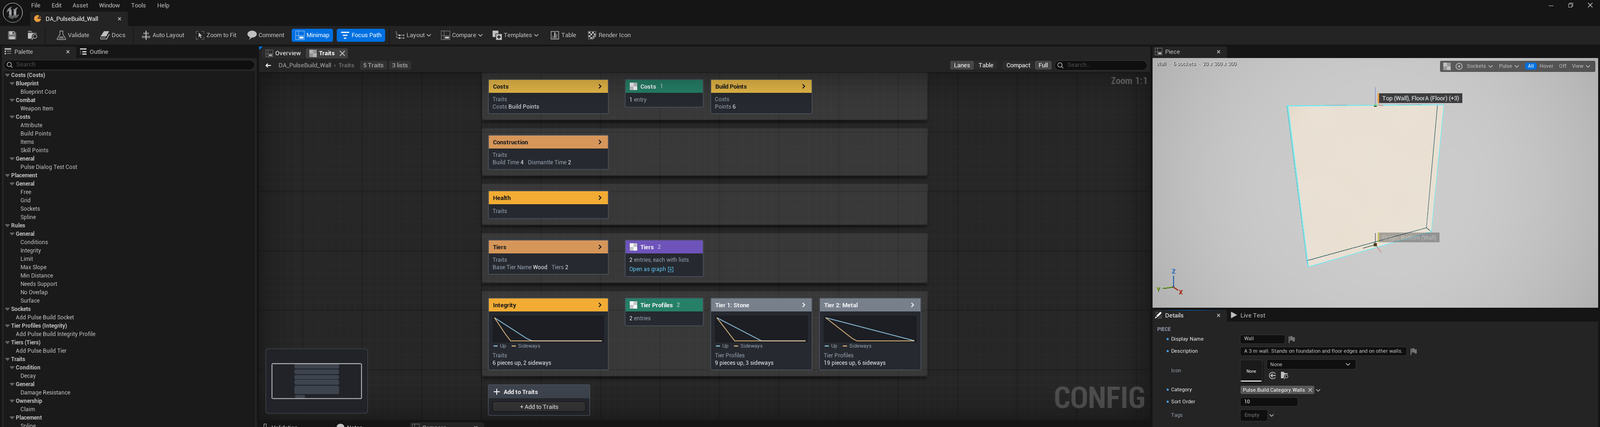Viewport: 1600px width, 427px height.
Task: Remove the Pulse.Build.Category.Walls tag
Action: [x=1310, y=390]
